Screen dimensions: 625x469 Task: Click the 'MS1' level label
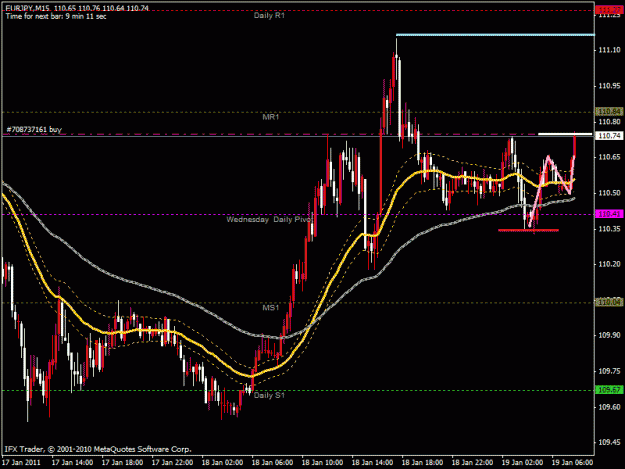point(271,308)
